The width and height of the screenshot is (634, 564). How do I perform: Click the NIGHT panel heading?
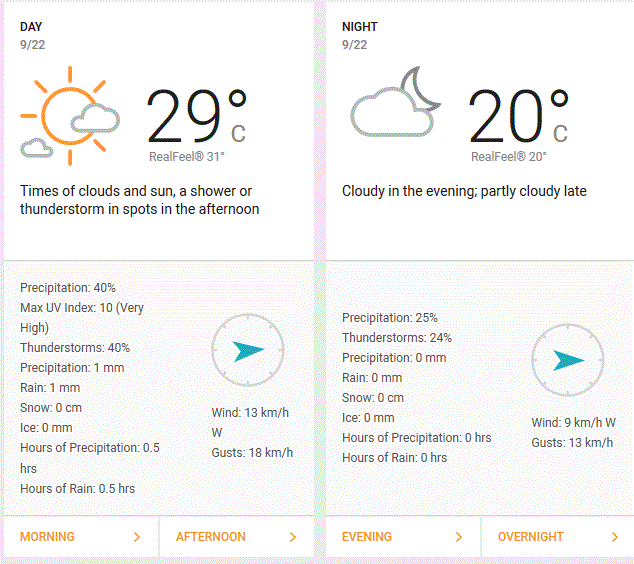point(359,27)
